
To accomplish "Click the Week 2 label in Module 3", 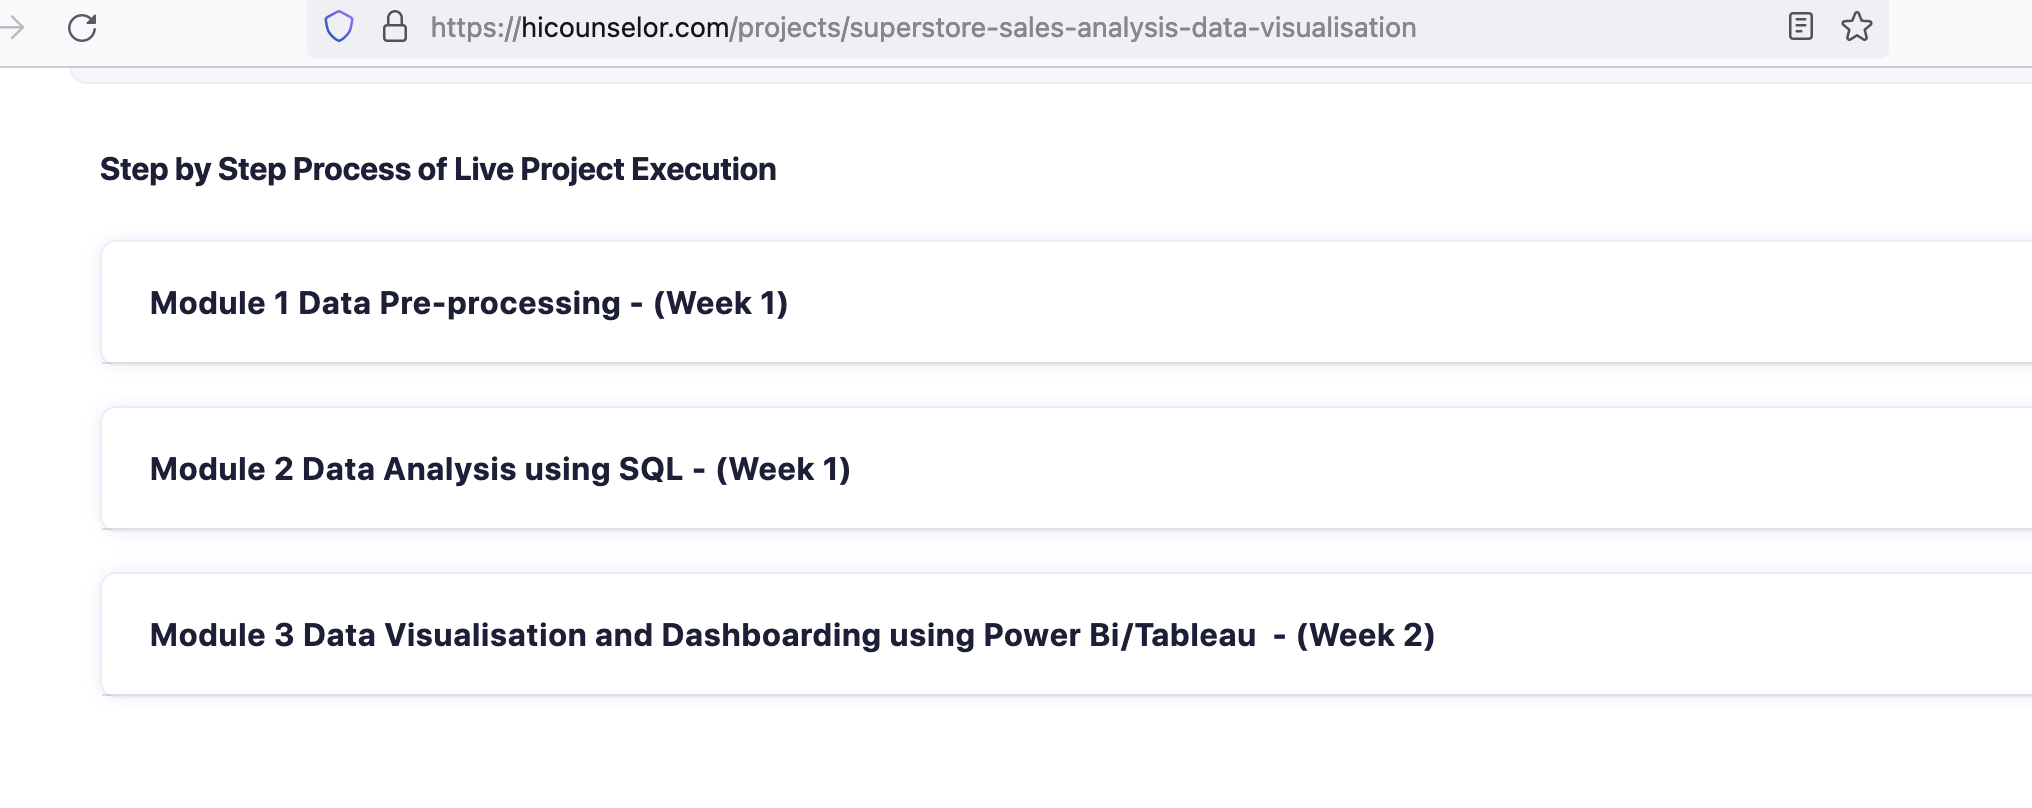I will click(x=1366, y=634).
